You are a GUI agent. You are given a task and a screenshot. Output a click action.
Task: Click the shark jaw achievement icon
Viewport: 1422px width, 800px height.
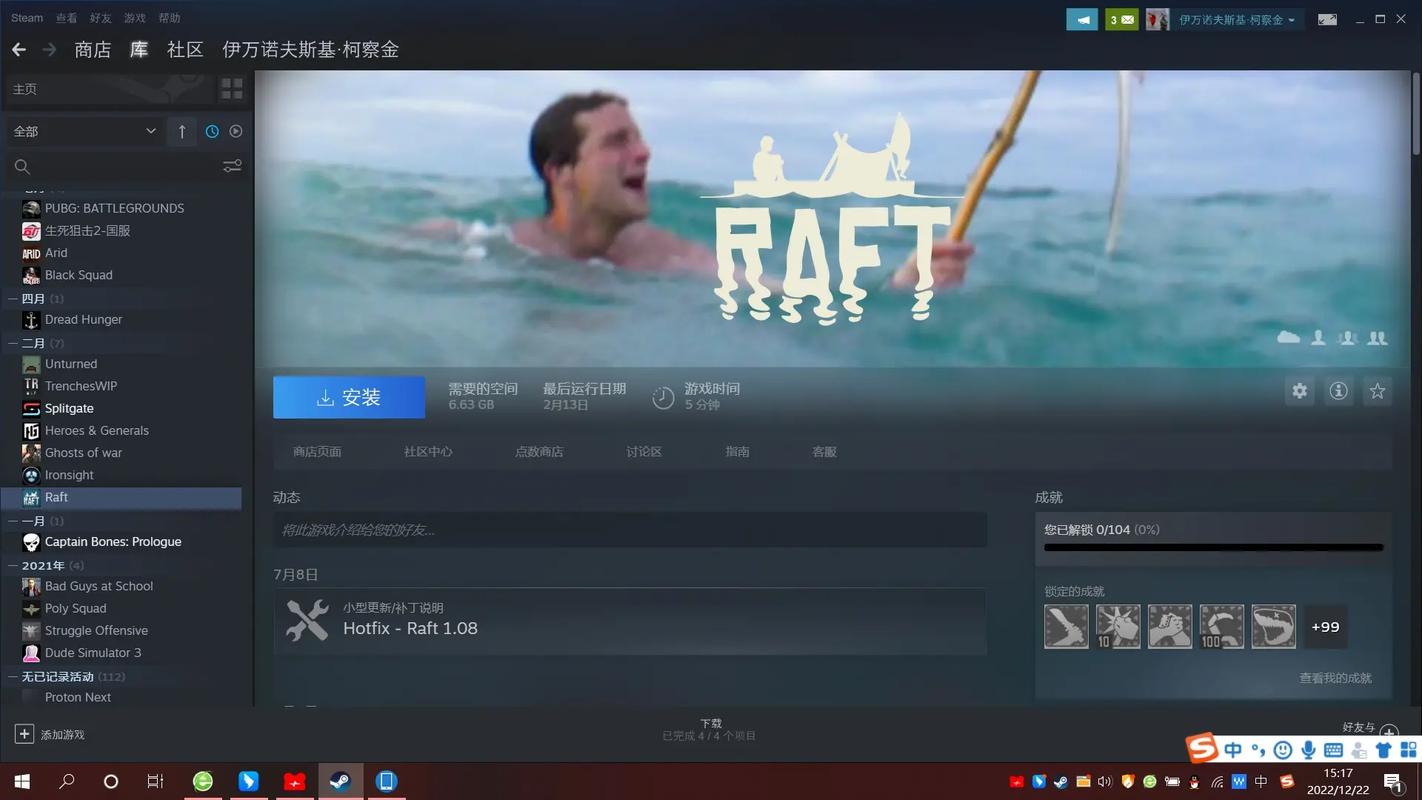coord(1273,627)
